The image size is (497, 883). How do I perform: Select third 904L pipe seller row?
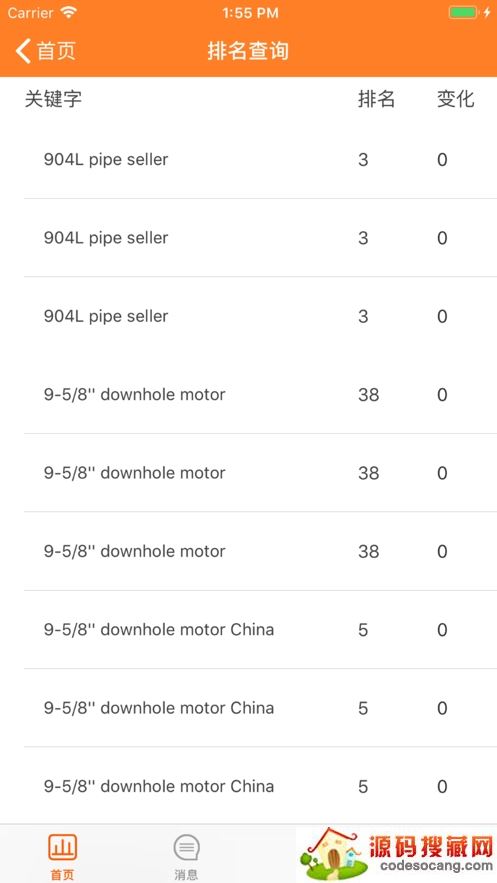(x=260, y=316)
